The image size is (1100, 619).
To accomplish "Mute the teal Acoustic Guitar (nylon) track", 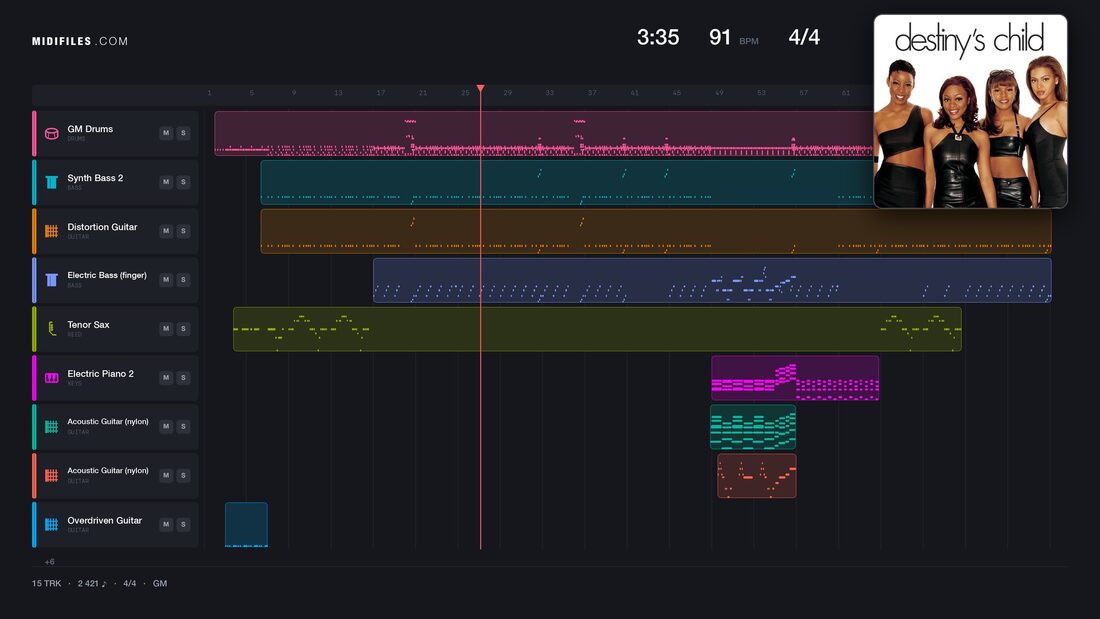I will click(166, 426).
